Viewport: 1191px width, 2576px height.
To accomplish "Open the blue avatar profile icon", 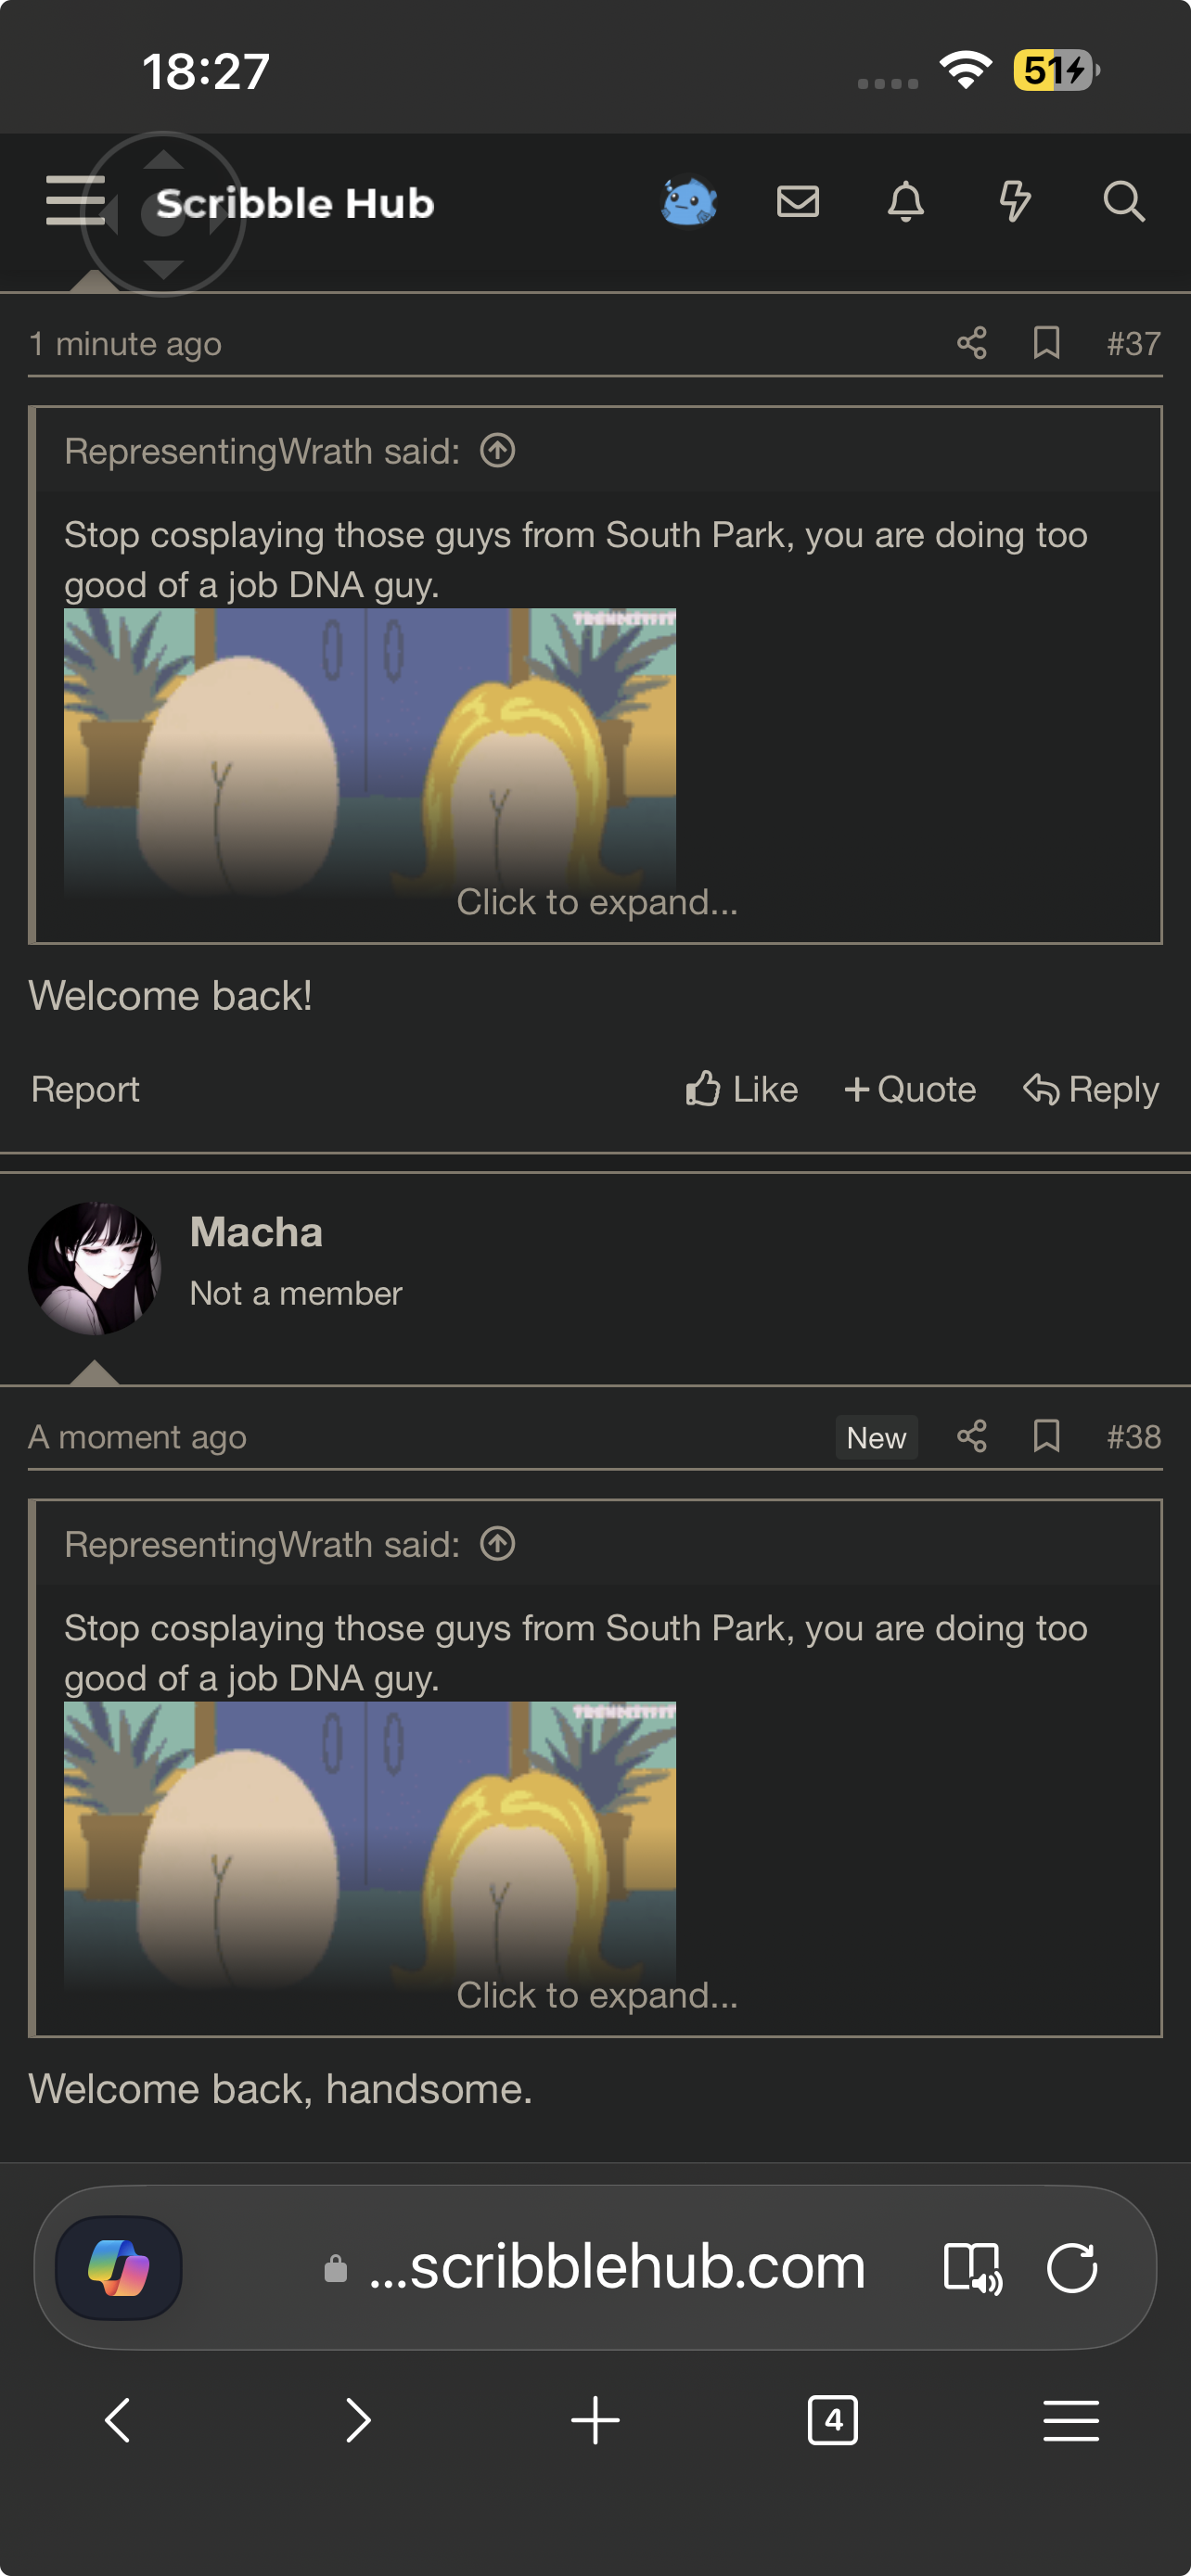I will [689, 201].
